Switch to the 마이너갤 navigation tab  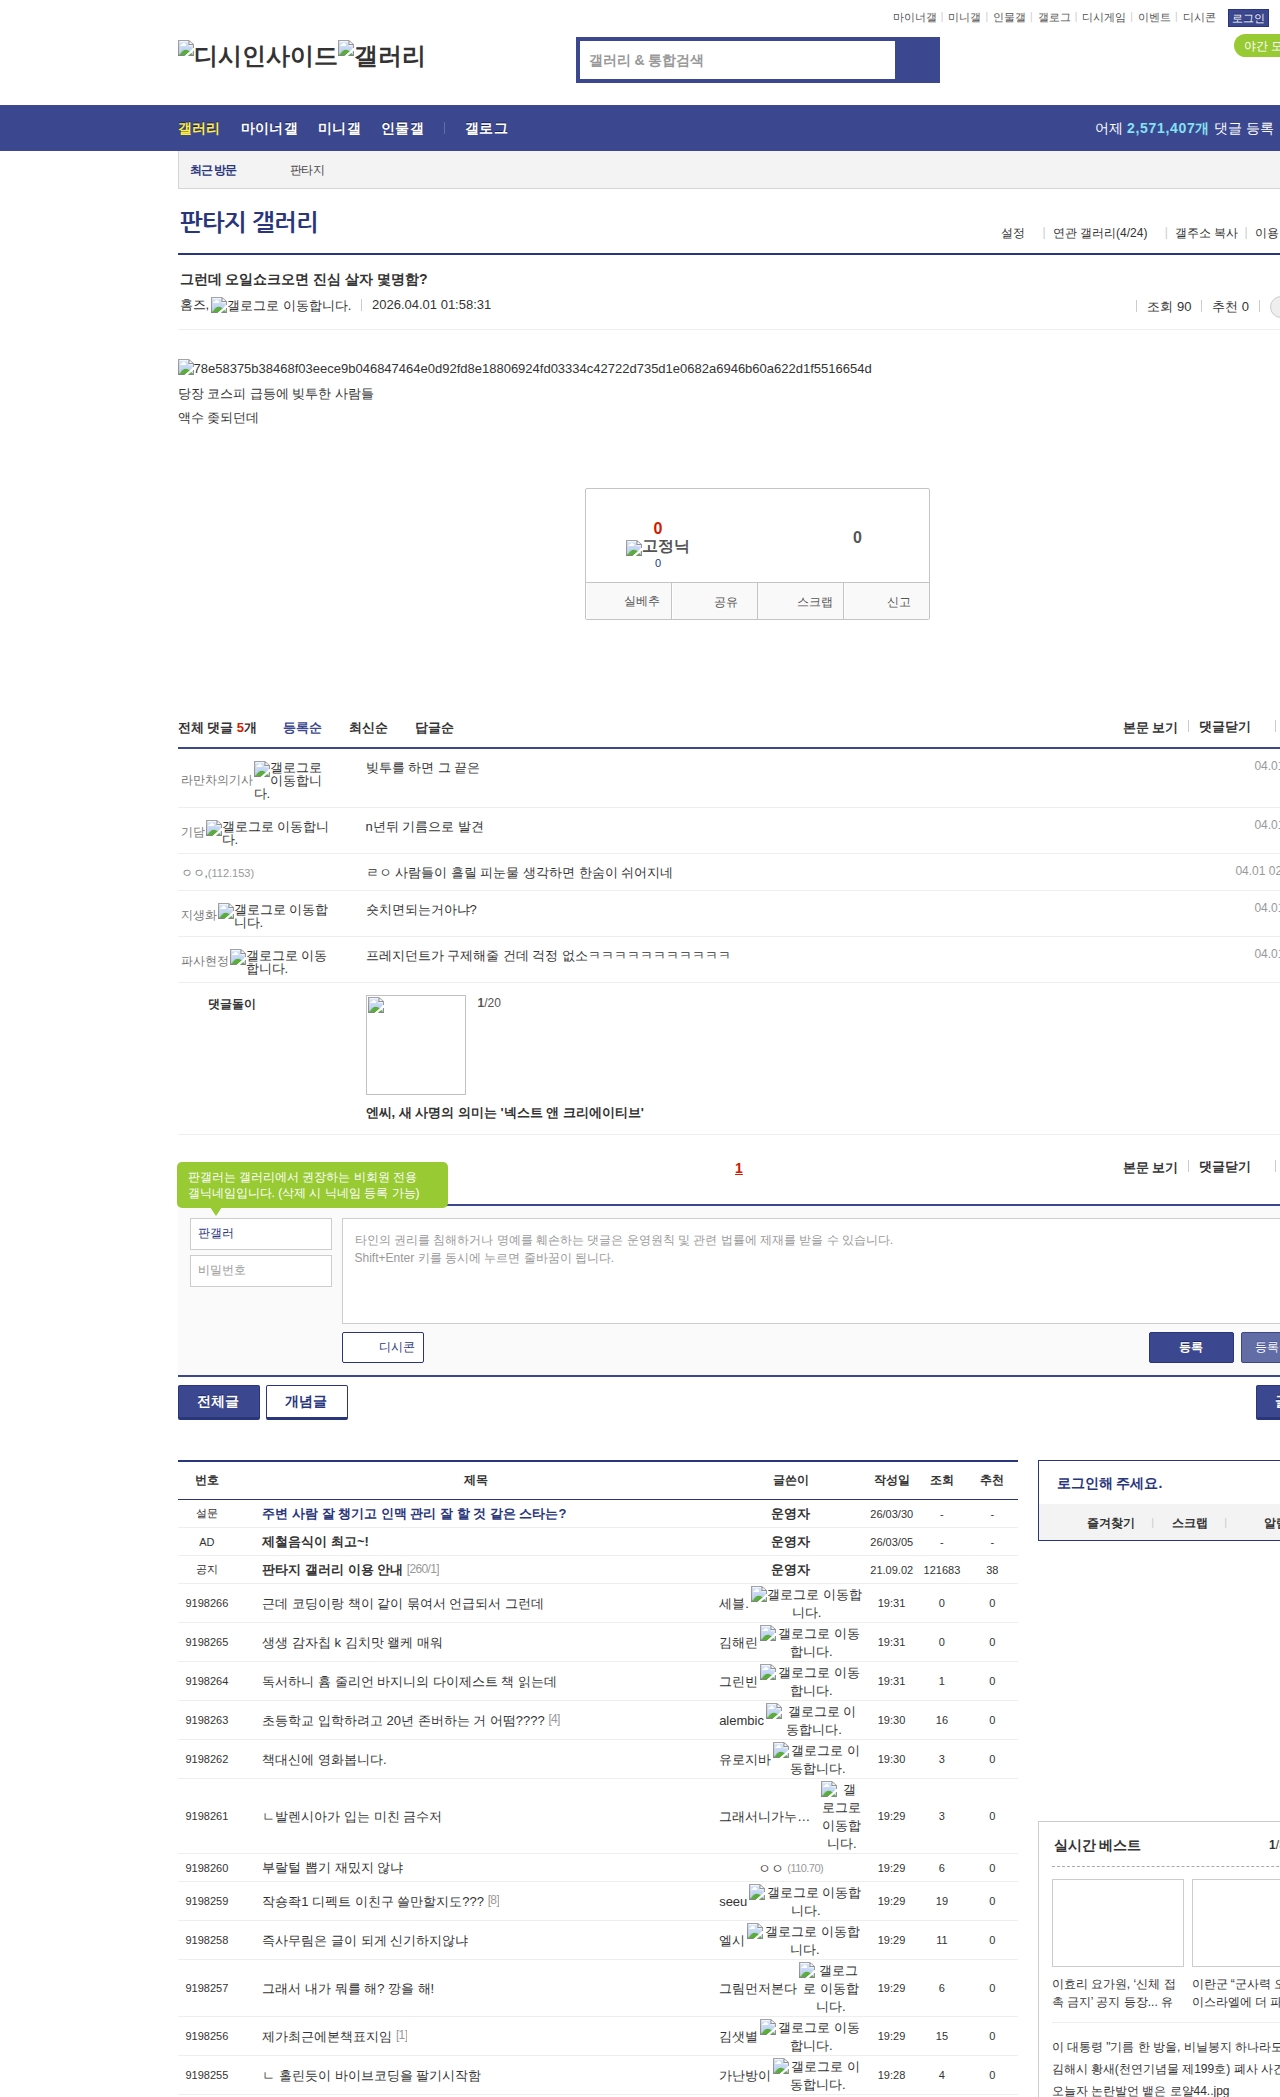(x=268, y=129)
